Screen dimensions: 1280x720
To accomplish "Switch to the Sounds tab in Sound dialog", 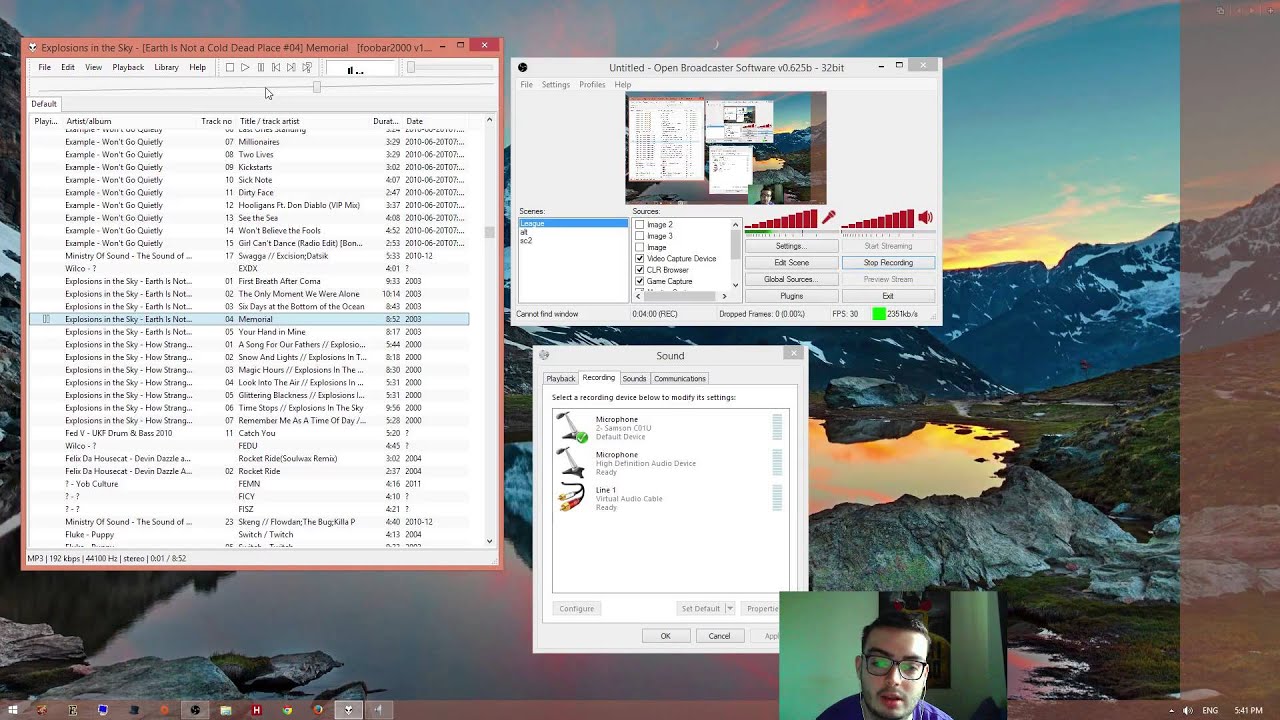I will pyautogui.click(x=634, y=379).
